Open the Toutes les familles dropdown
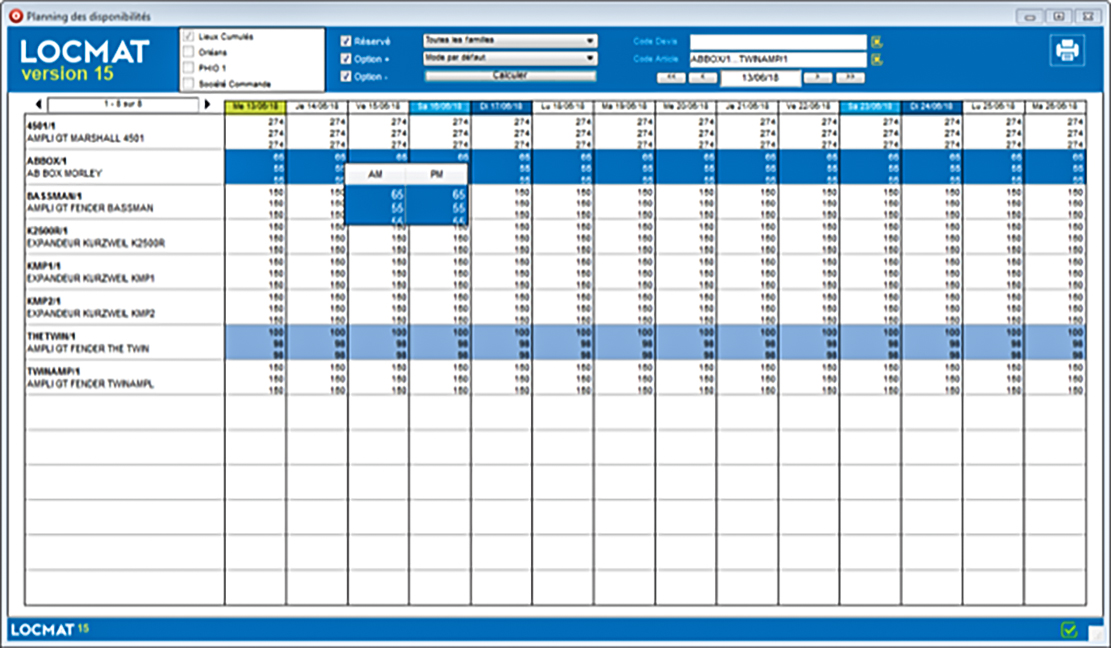The height and width of the screenshot is (648, 1111). pyautogui.click(x=510, y=40)
